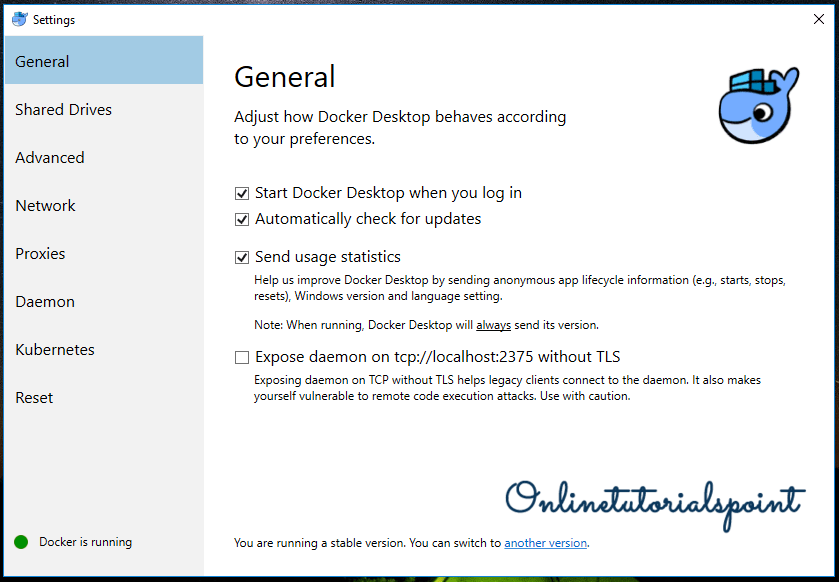Viewport: 839px width, 582px height.
Task: Select the General sidebar entry
Action: [x=42, y=61]
